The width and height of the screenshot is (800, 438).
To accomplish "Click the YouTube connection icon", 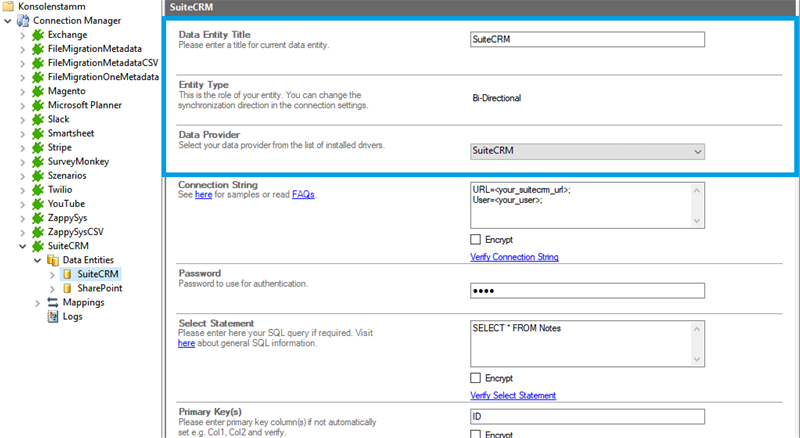I will 38,203.
